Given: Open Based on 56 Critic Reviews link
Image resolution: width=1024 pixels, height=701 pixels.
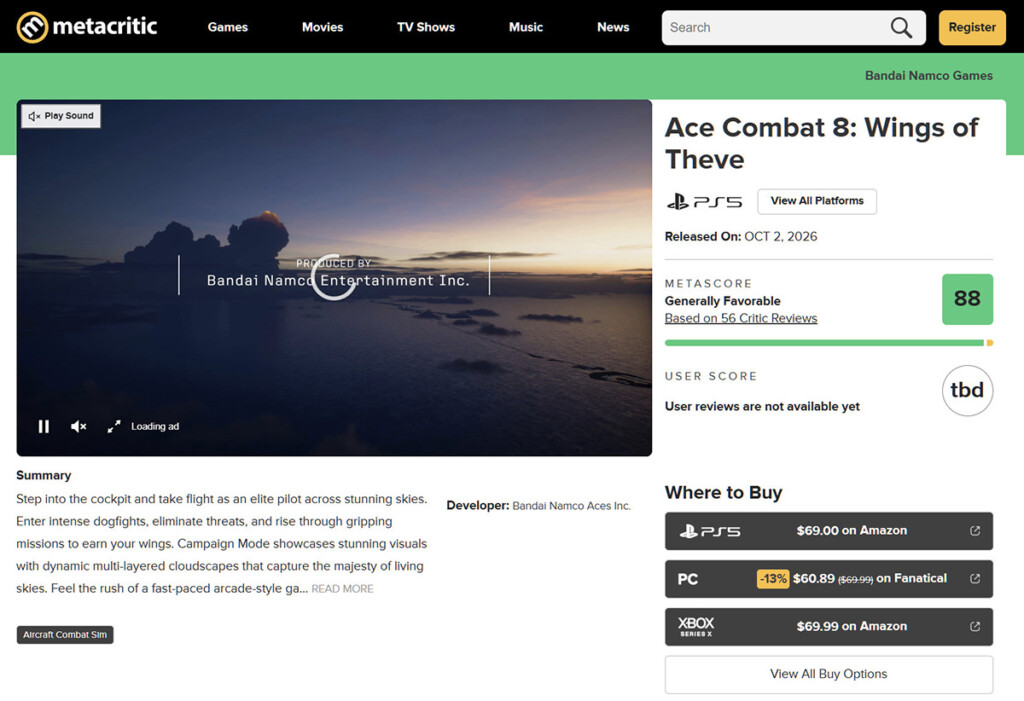Looking at the screenshot, I should coord(741,318).
